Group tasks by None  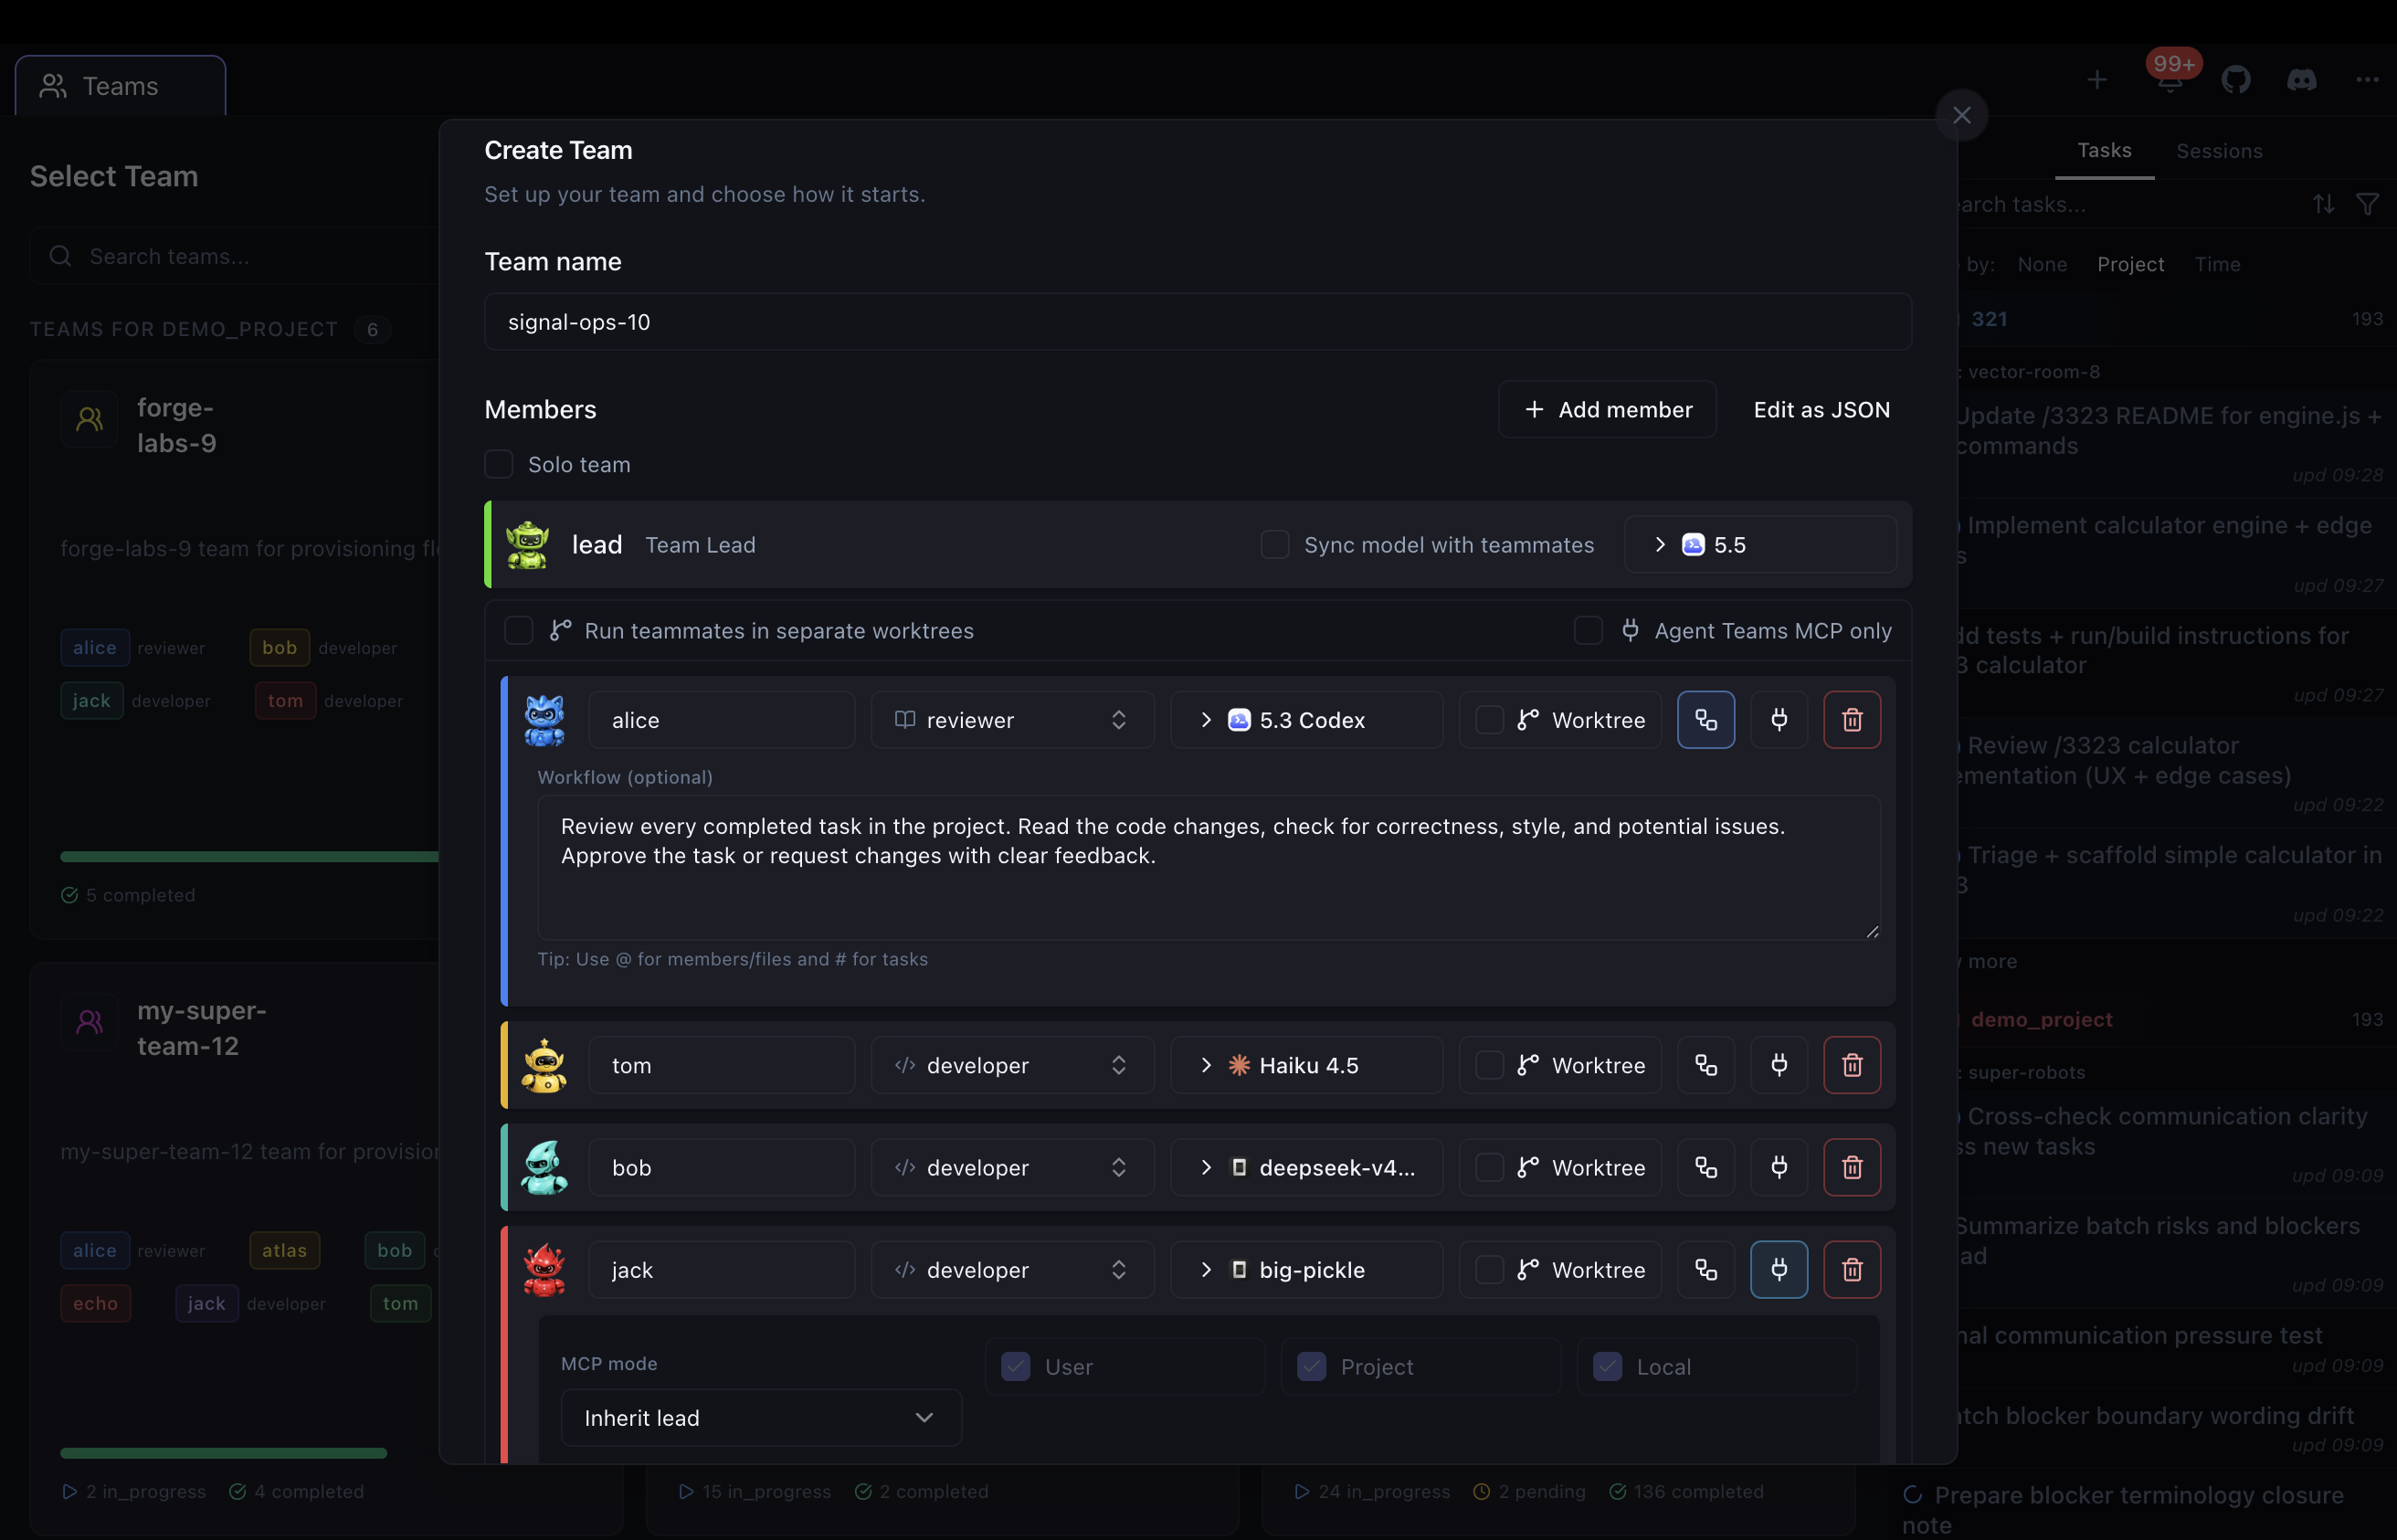tap(2041, 264)
